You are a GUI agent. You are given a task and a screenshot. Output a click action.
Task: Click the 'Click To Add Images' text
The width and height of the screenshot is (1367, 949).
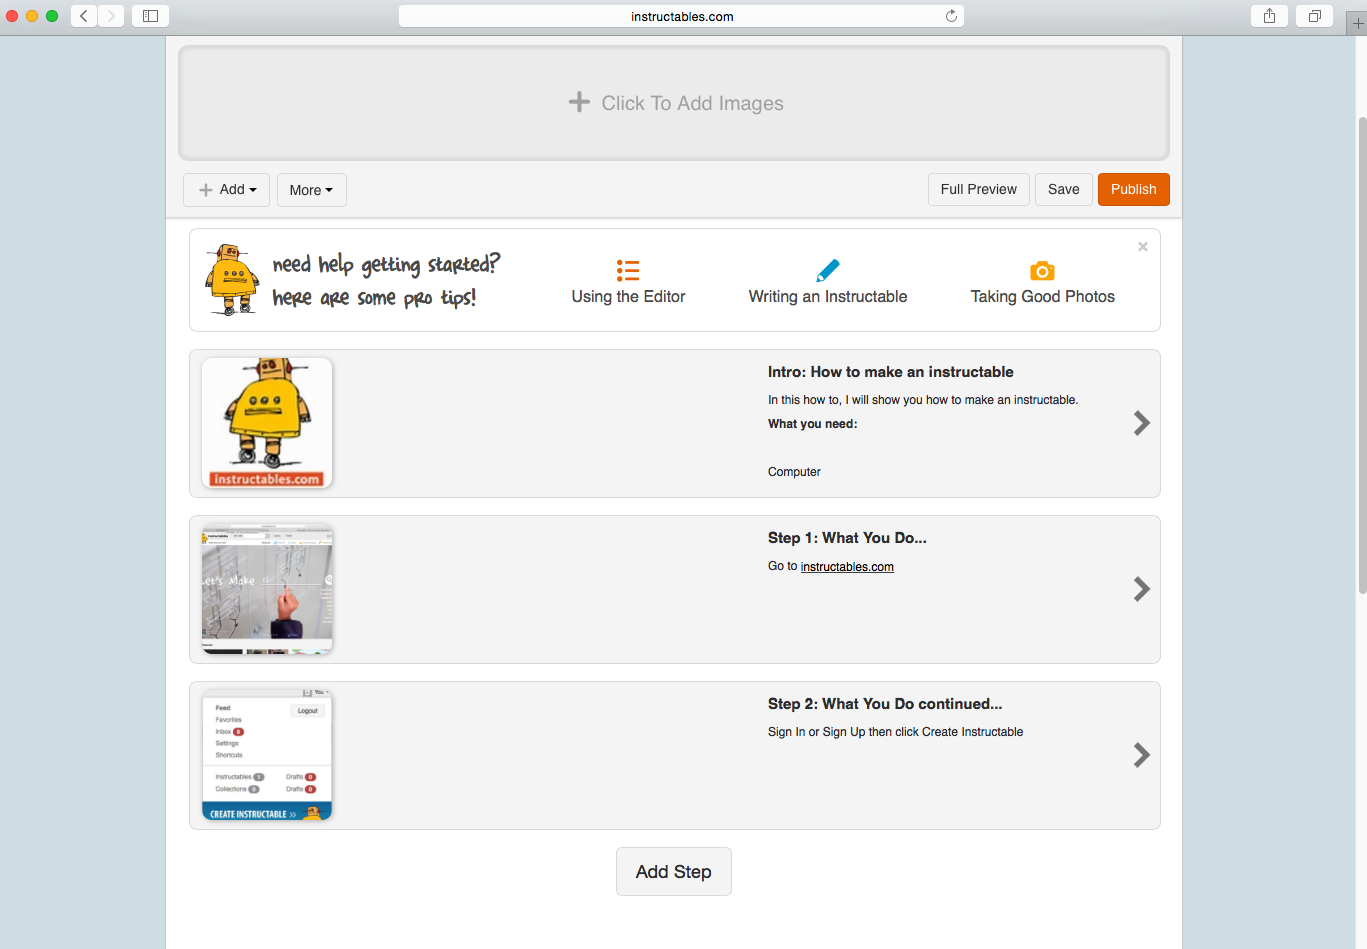pos(692,103)
